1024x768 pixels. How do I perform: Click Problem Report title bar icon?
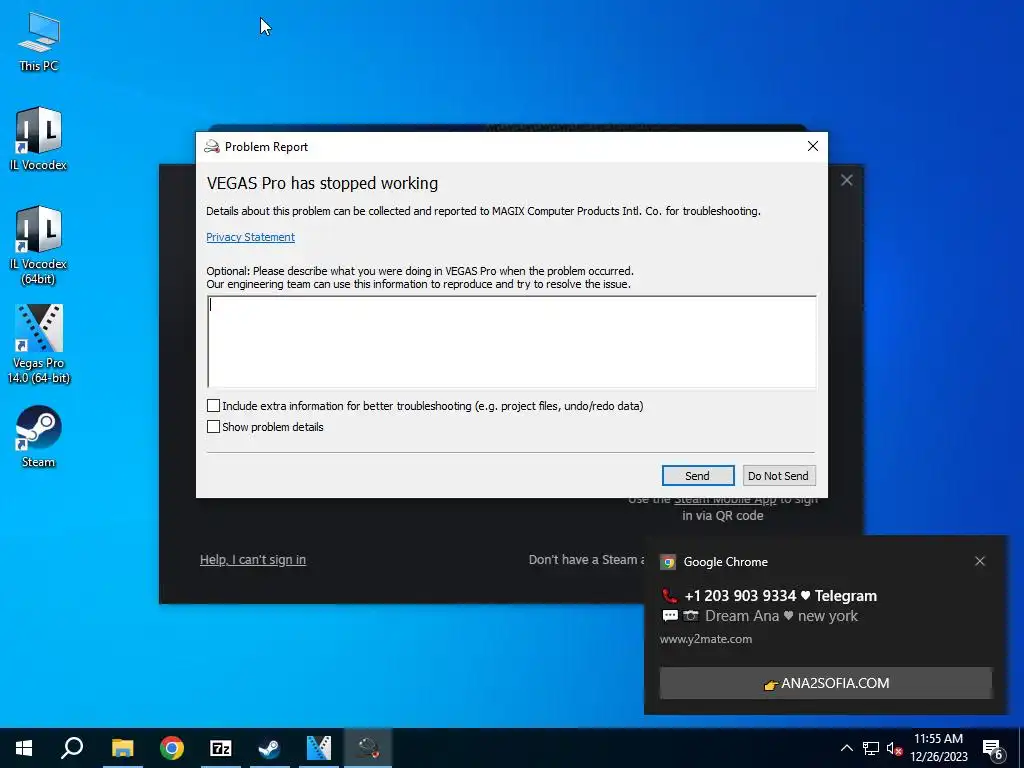(x=212, y=146)
